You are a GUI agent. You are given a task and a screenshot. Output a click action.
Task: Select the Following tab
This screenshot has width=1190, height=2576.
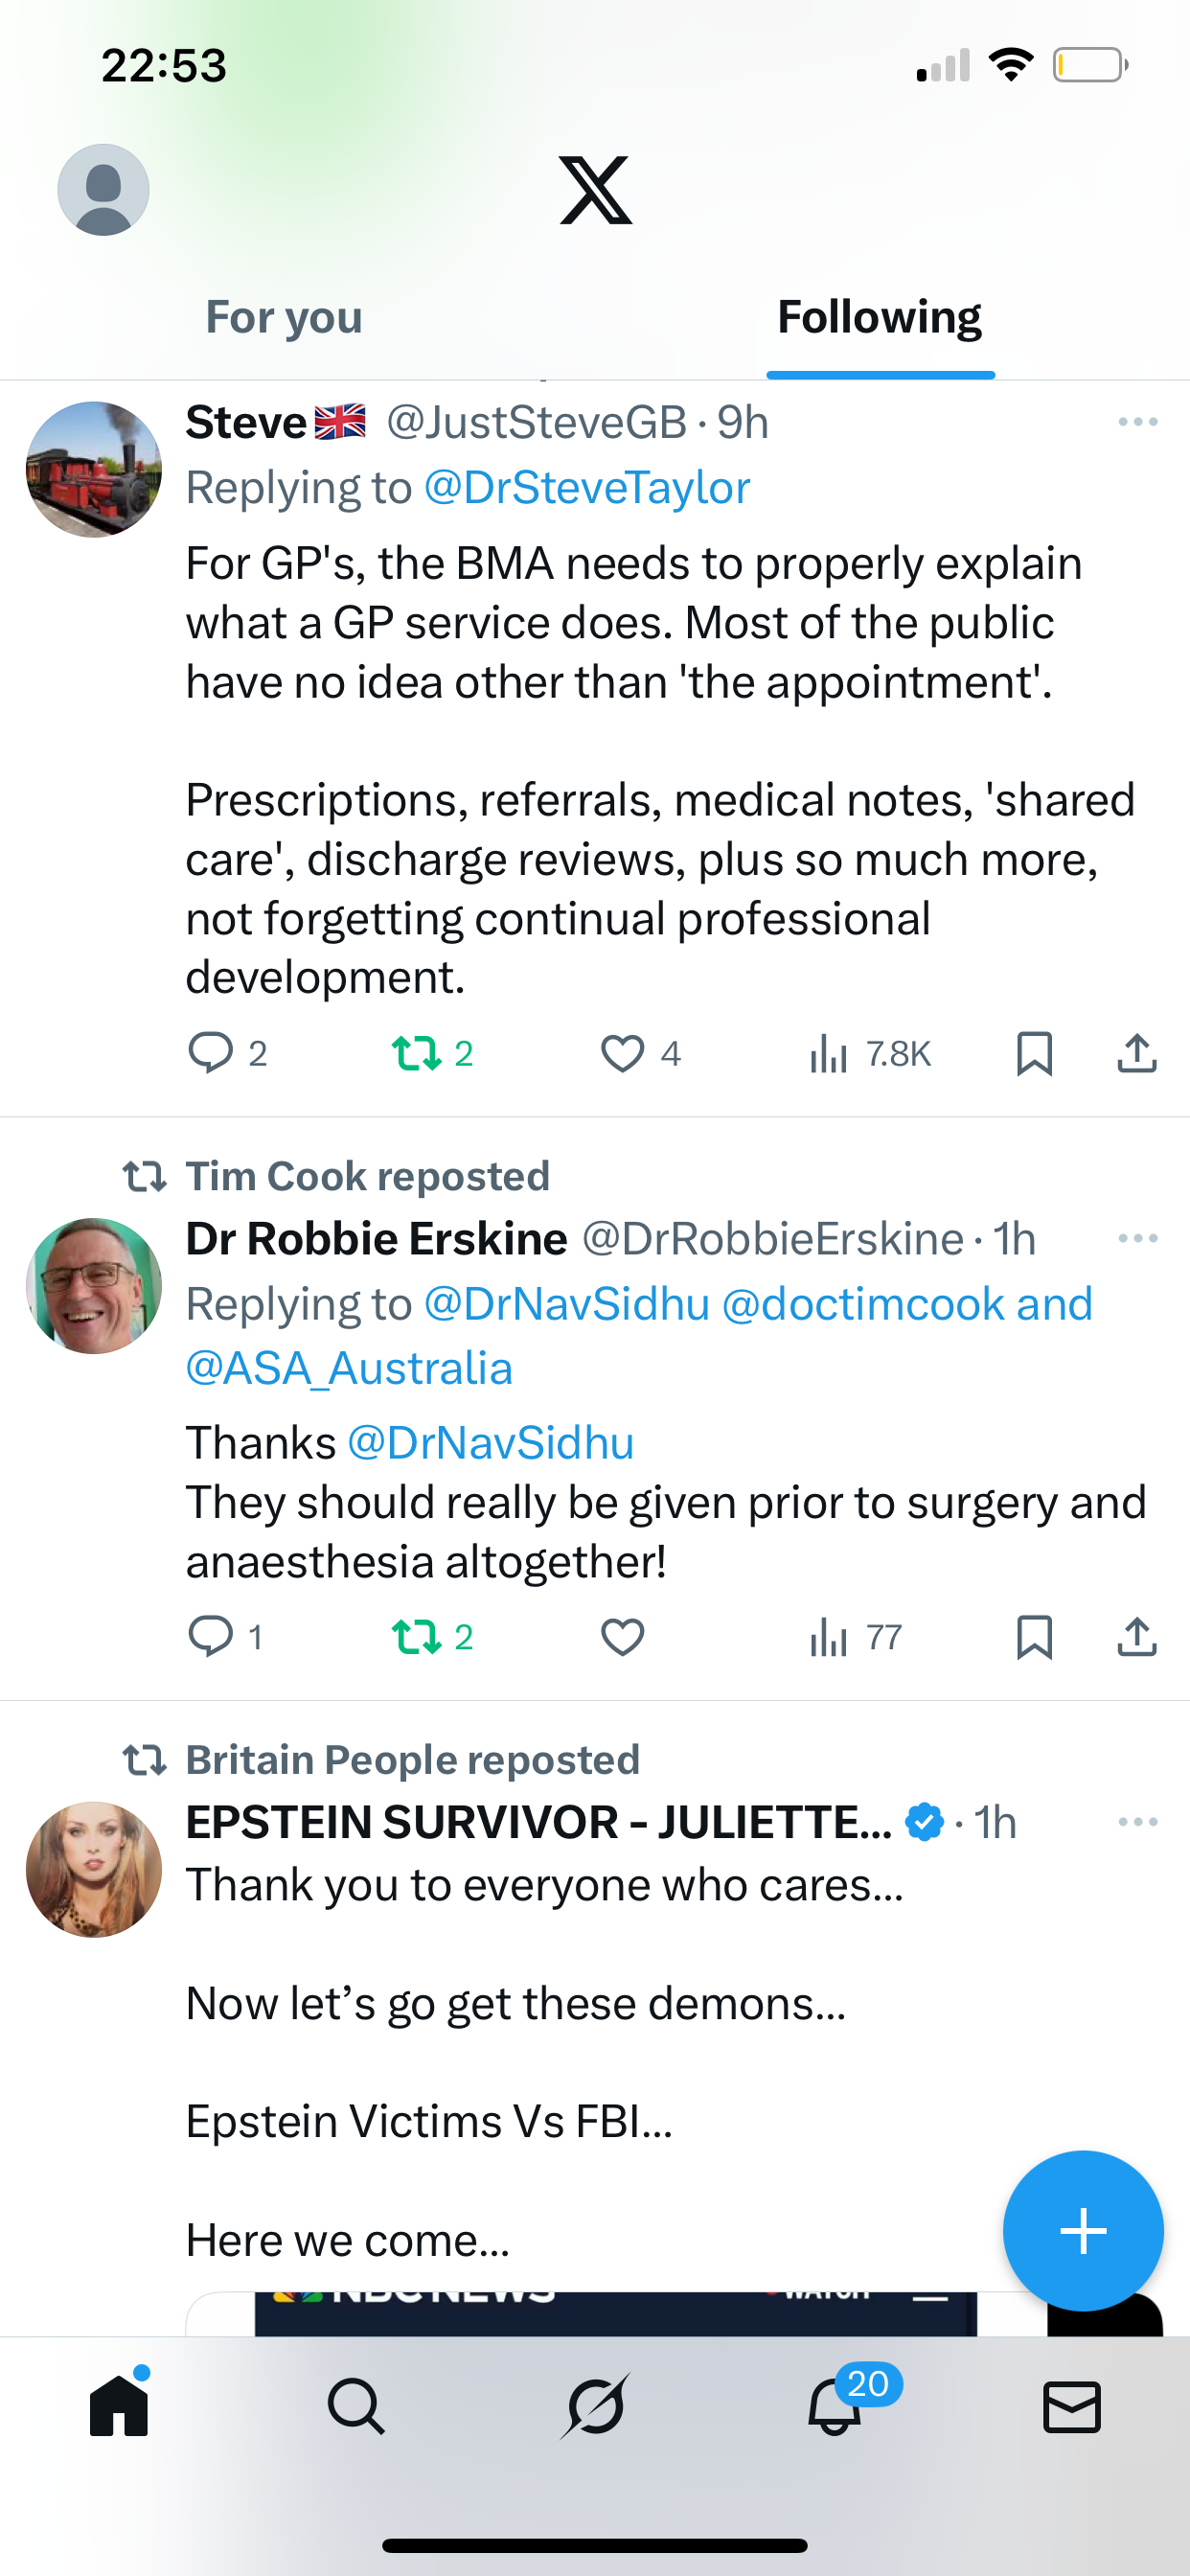880,317
